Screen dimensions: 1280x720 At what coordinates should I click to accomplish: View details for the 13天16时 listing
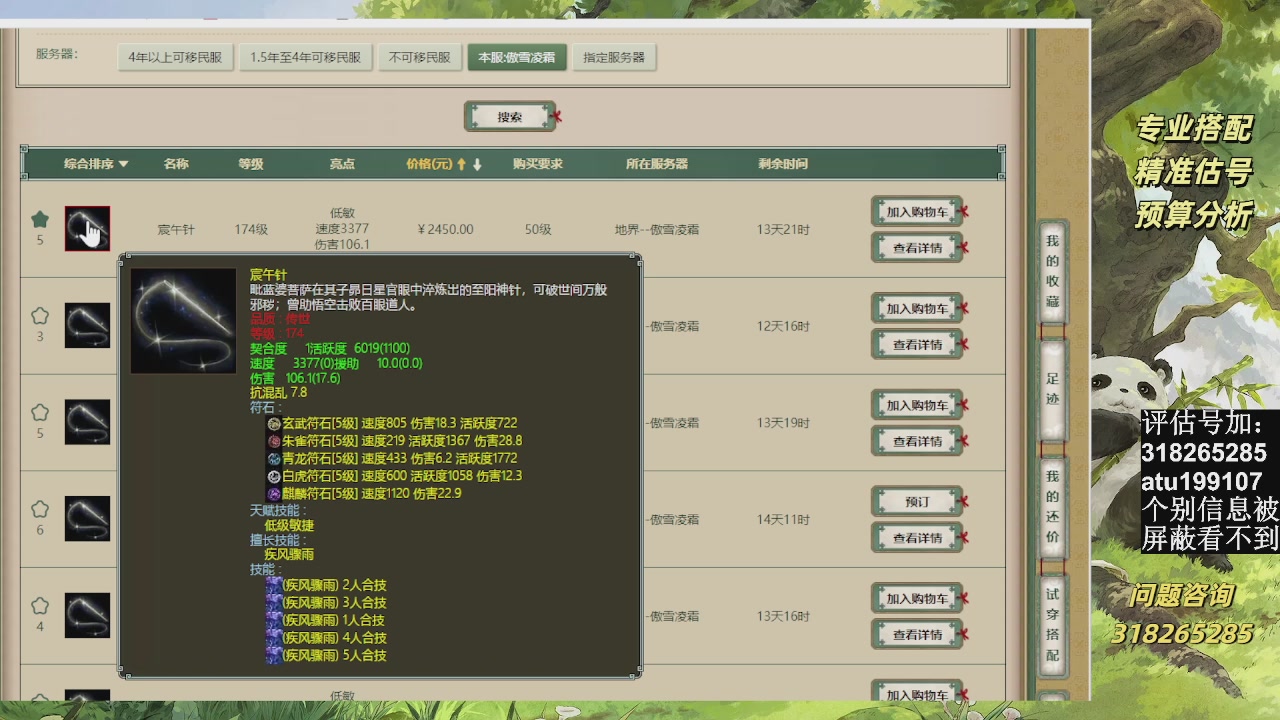pyautogui.click(x=916, y=635)
